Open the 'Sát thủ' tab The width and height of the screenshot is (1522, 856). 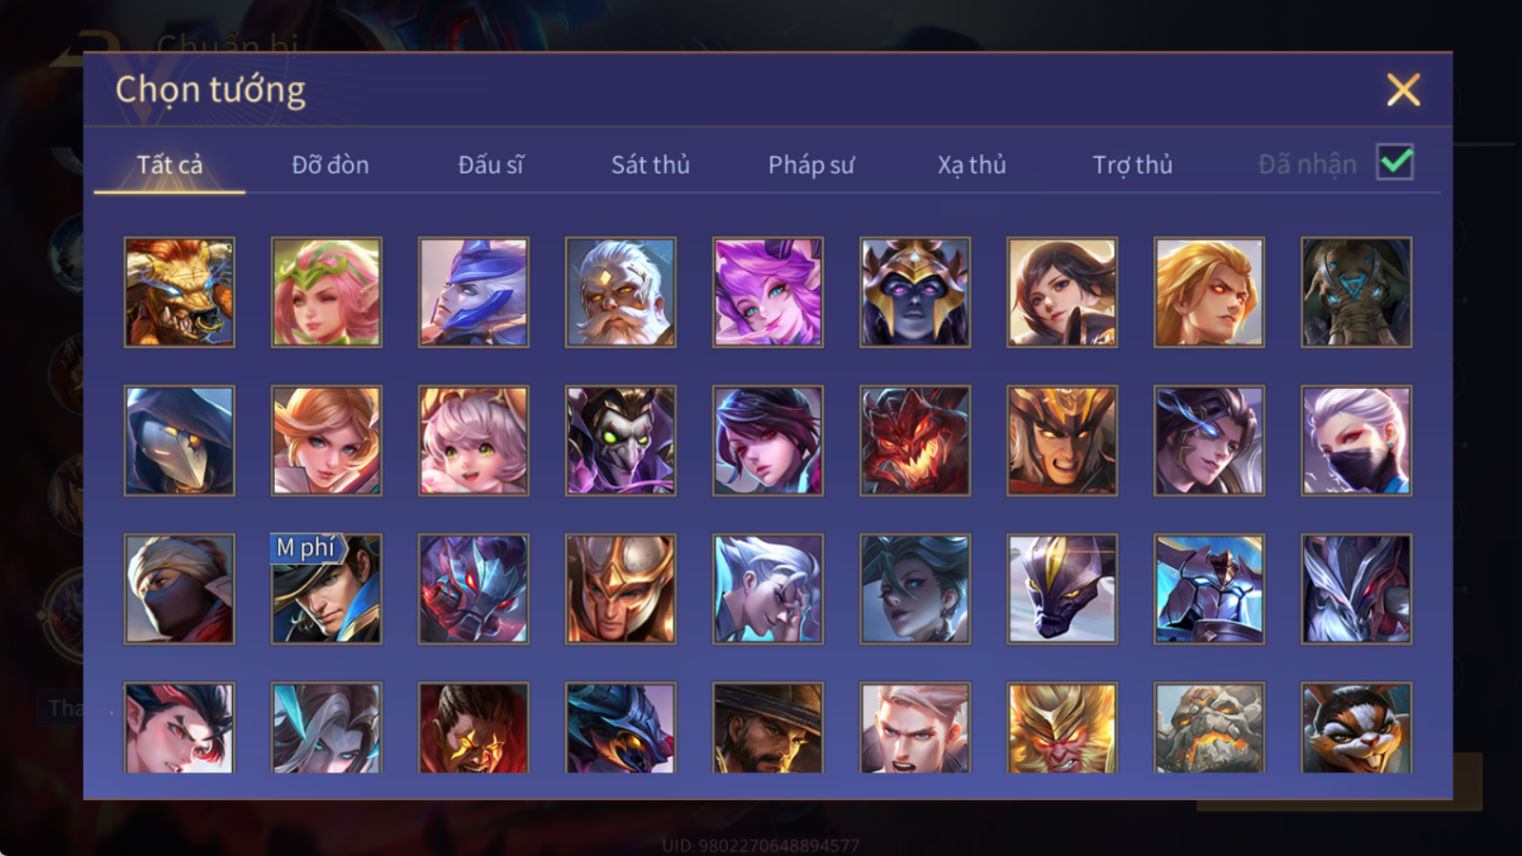(x=650, y=165)
